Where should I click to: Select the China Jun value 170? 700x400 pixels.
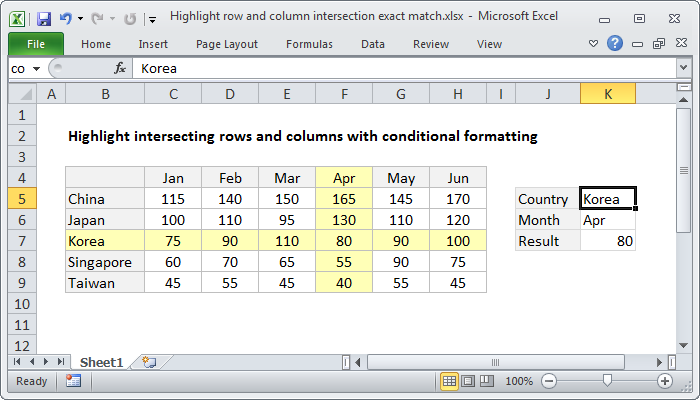(x=458, y=199)
